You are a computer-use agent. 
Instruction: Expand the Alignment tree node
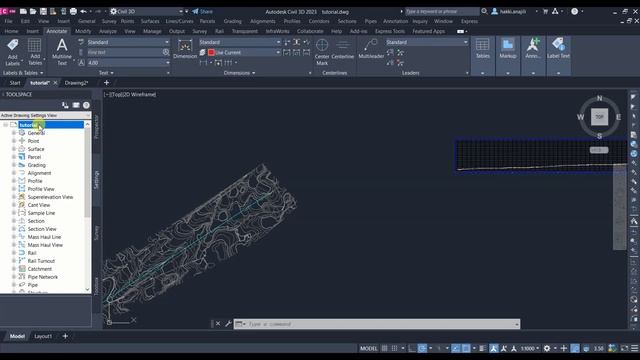coord(14,173)
